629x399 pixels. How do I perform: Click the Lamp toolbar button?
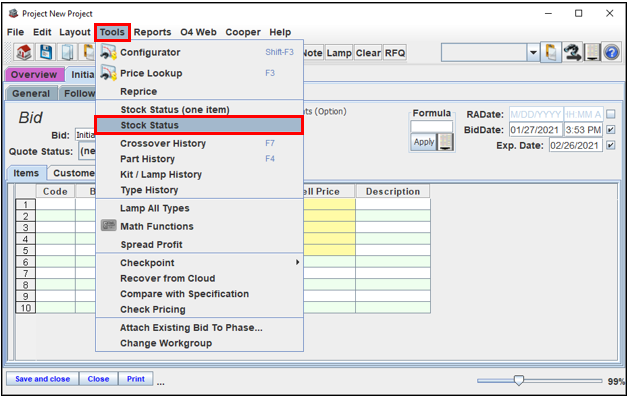pos(339,53)
